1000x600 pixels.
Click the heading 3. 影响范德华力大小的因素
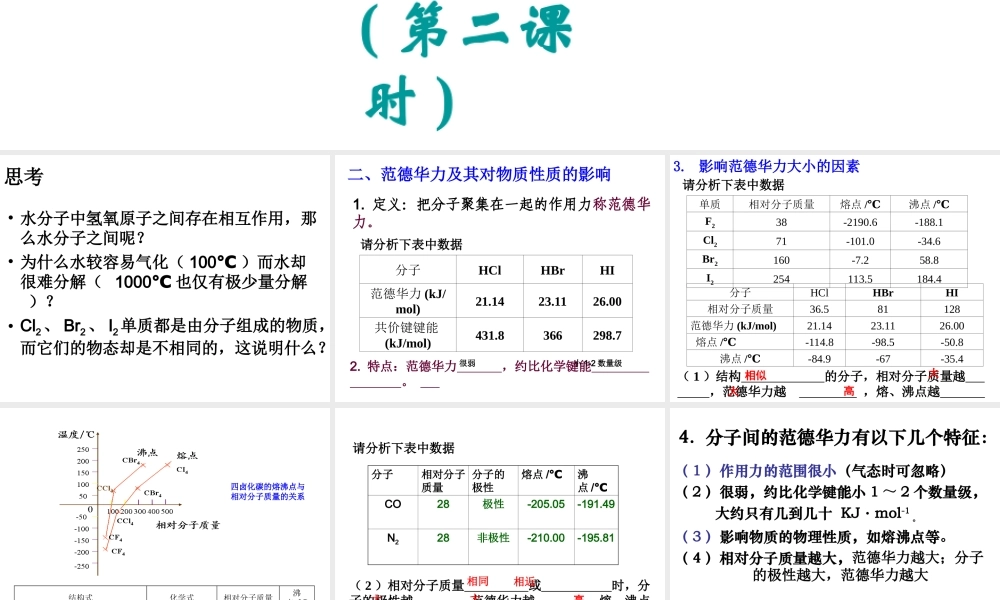(765, 167)
